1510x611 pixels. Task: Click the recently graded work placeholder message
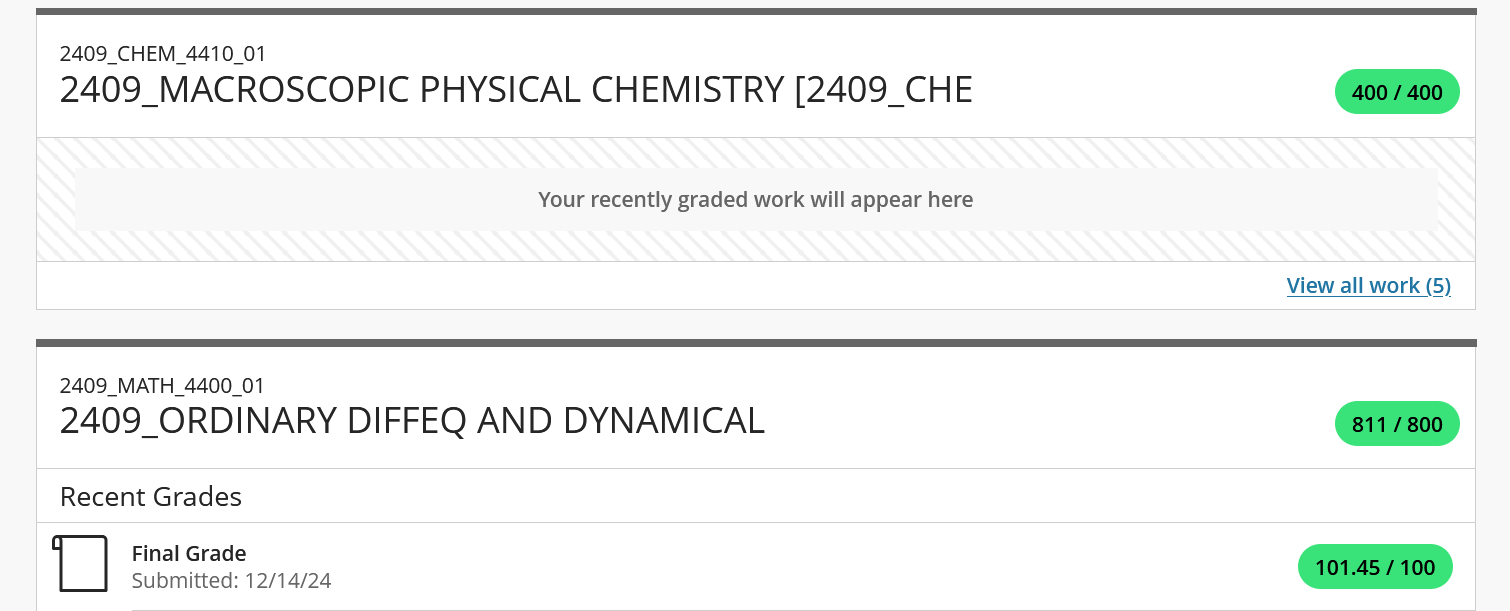(755, 200)
